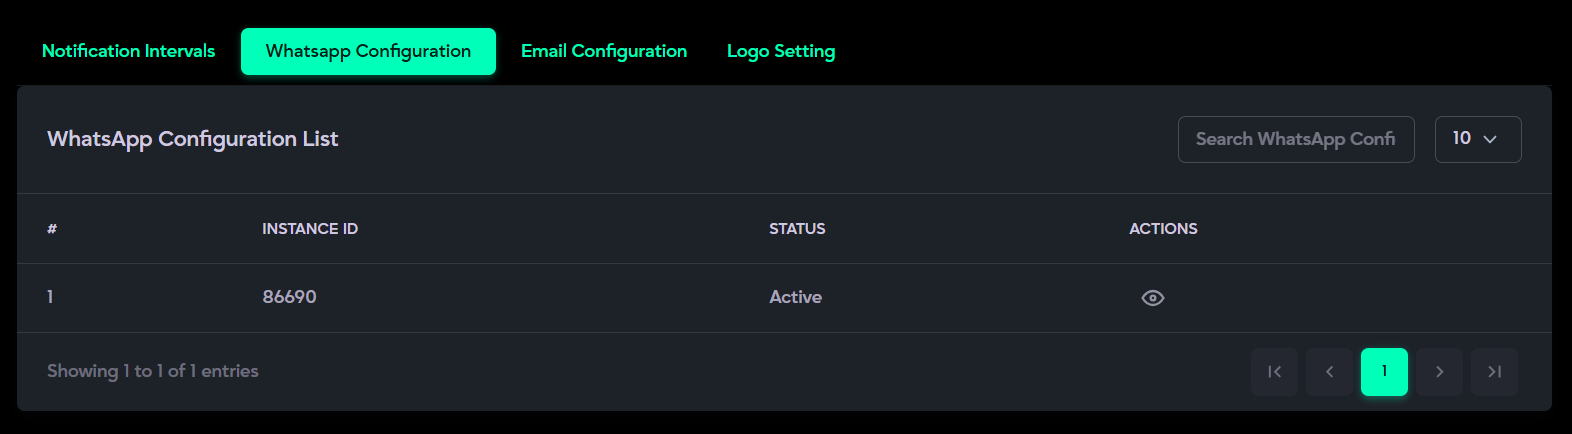Switch to the Notification Intervals tab
1572x434 pixels.
pyautogui.click(x=128, y=51)
